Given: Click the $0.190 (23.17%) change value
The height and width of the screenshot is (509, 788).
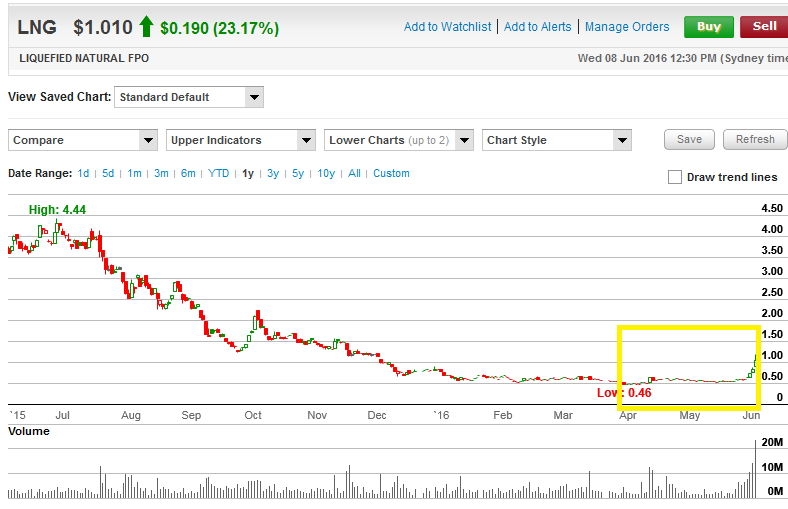Looking at the screenshot, I should point(219,28).
